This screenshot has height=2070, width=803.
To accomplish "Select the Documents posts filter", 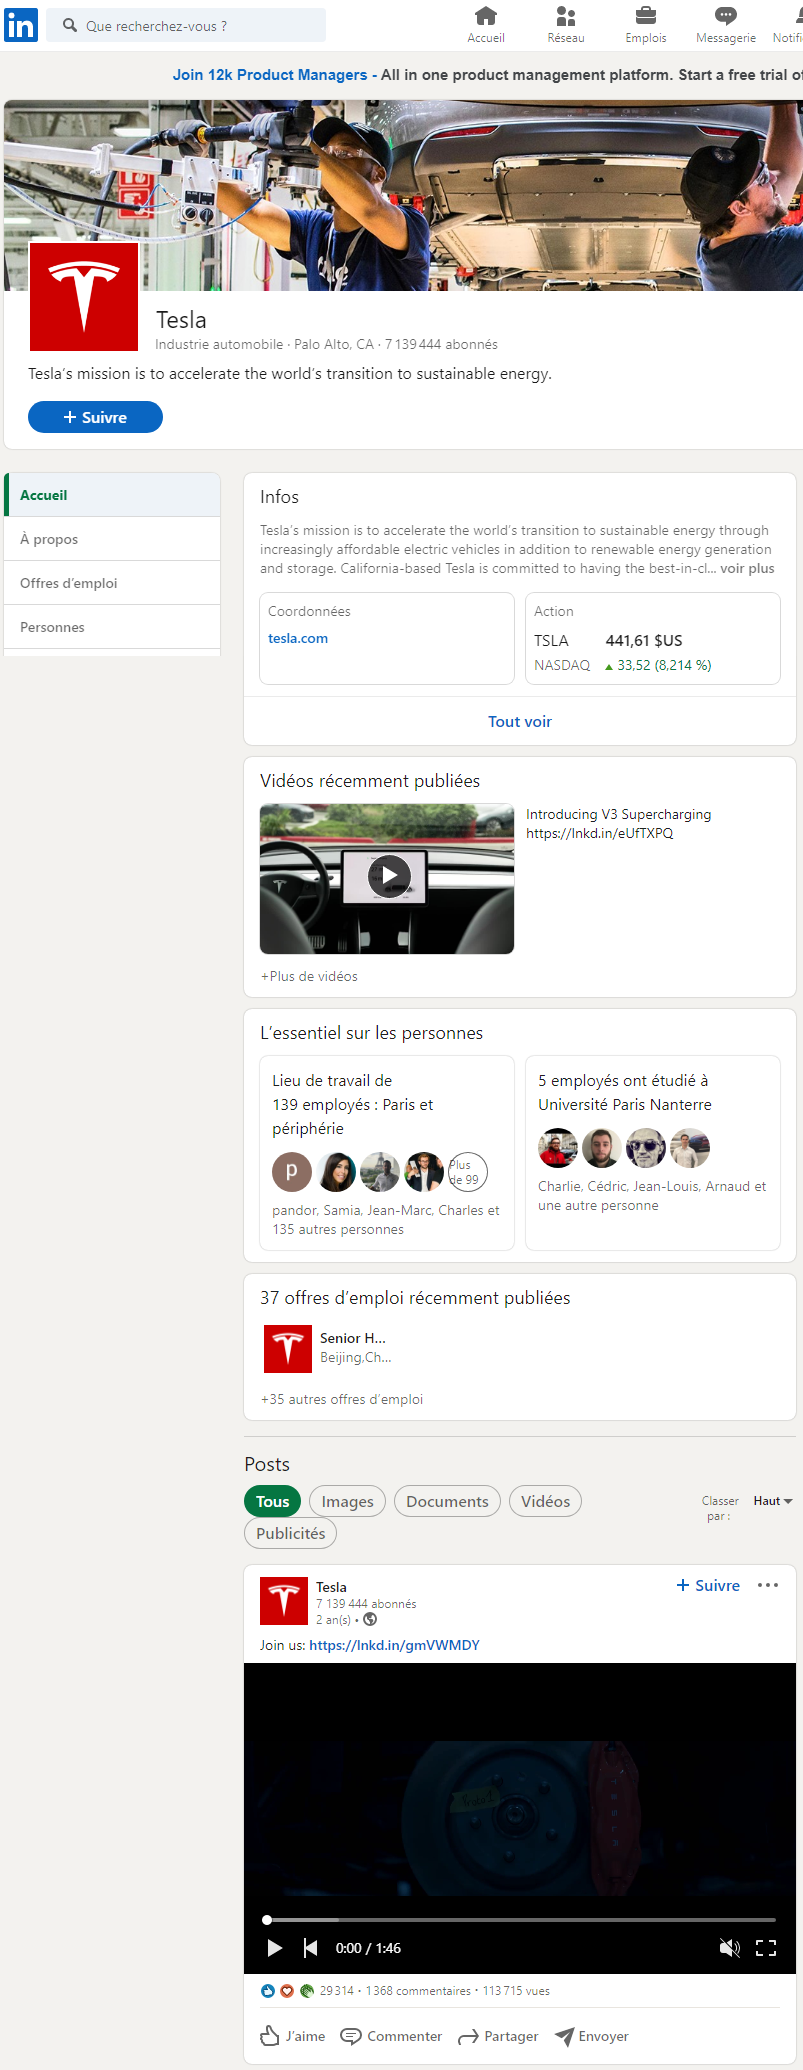I will pyautogui.click(x=447, y=1501).
